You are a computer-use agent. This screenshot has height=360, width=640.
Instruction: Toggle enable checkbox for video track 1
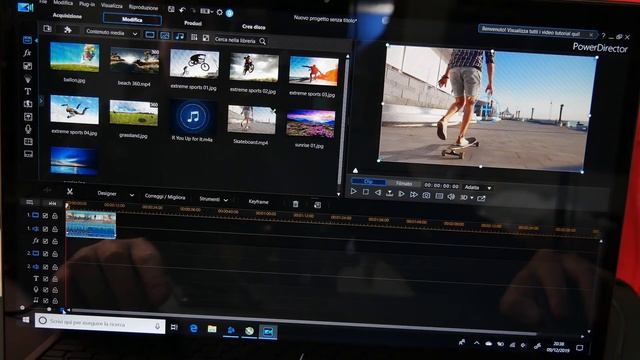[x=45, y=216]
